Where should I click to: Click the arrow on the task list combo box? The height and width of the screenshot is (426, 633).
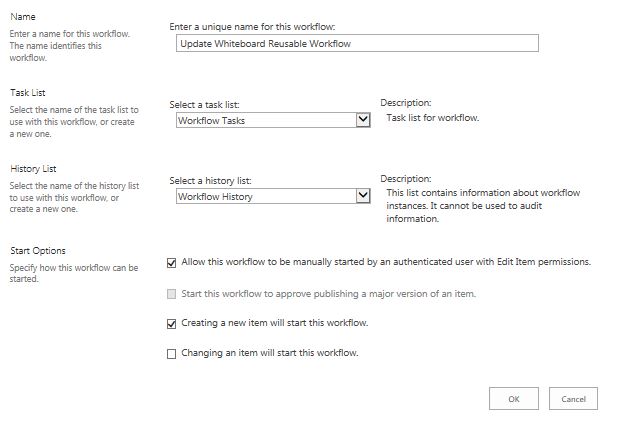(x=363, y=120)
